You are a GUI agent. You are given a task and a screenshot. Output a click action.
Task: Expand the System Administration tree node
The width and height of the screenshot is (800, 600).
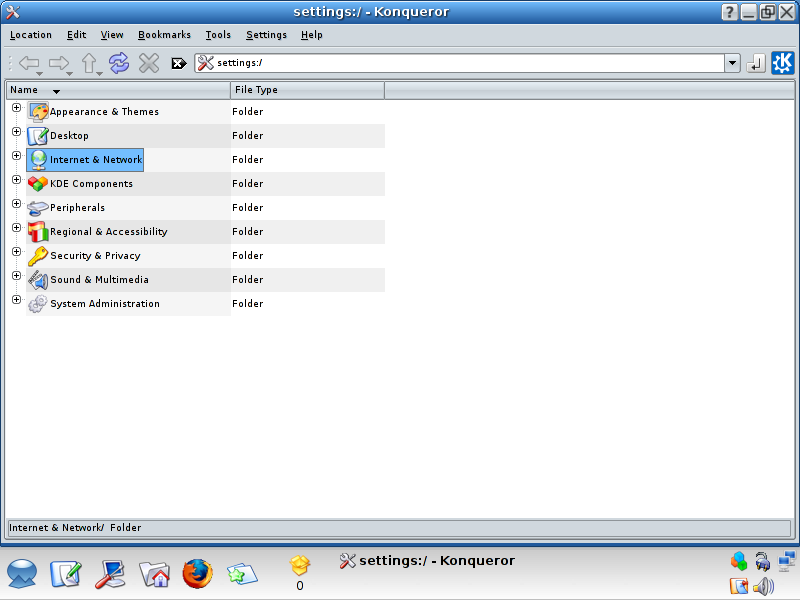click(16, 300)
